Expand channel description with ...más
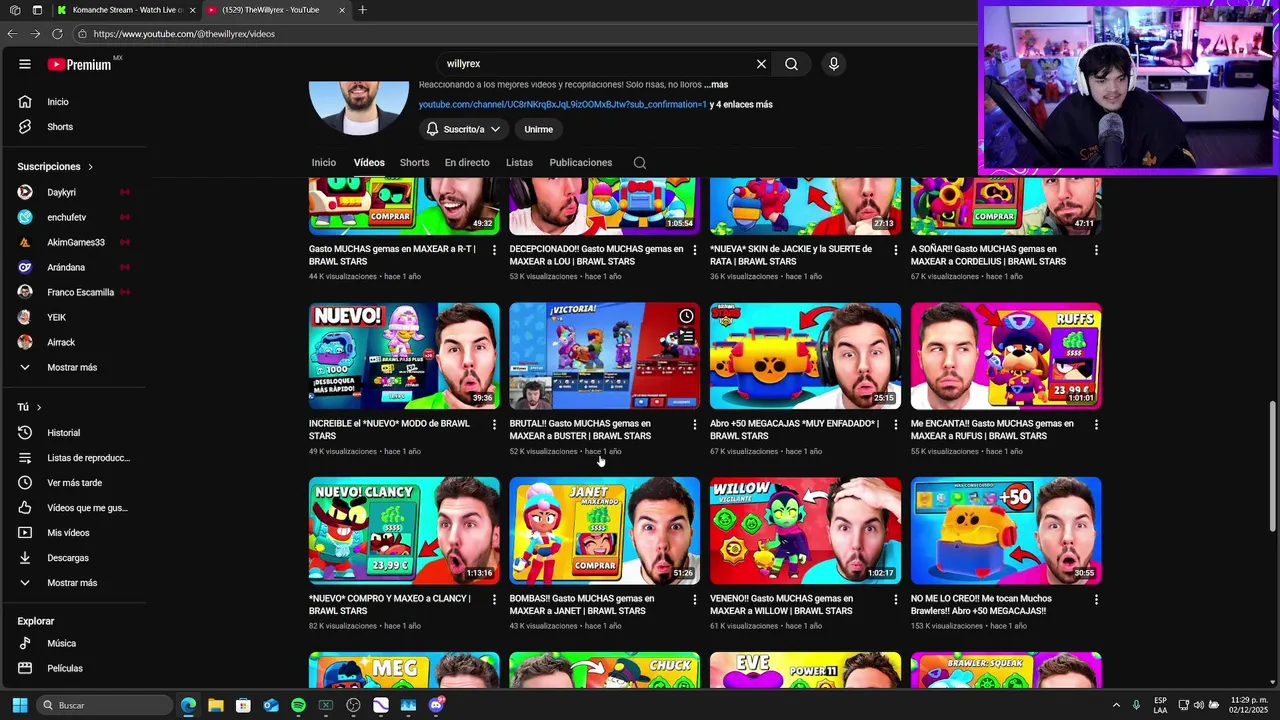The width and height of the screenshot is (1280, 720). [716, 85]
